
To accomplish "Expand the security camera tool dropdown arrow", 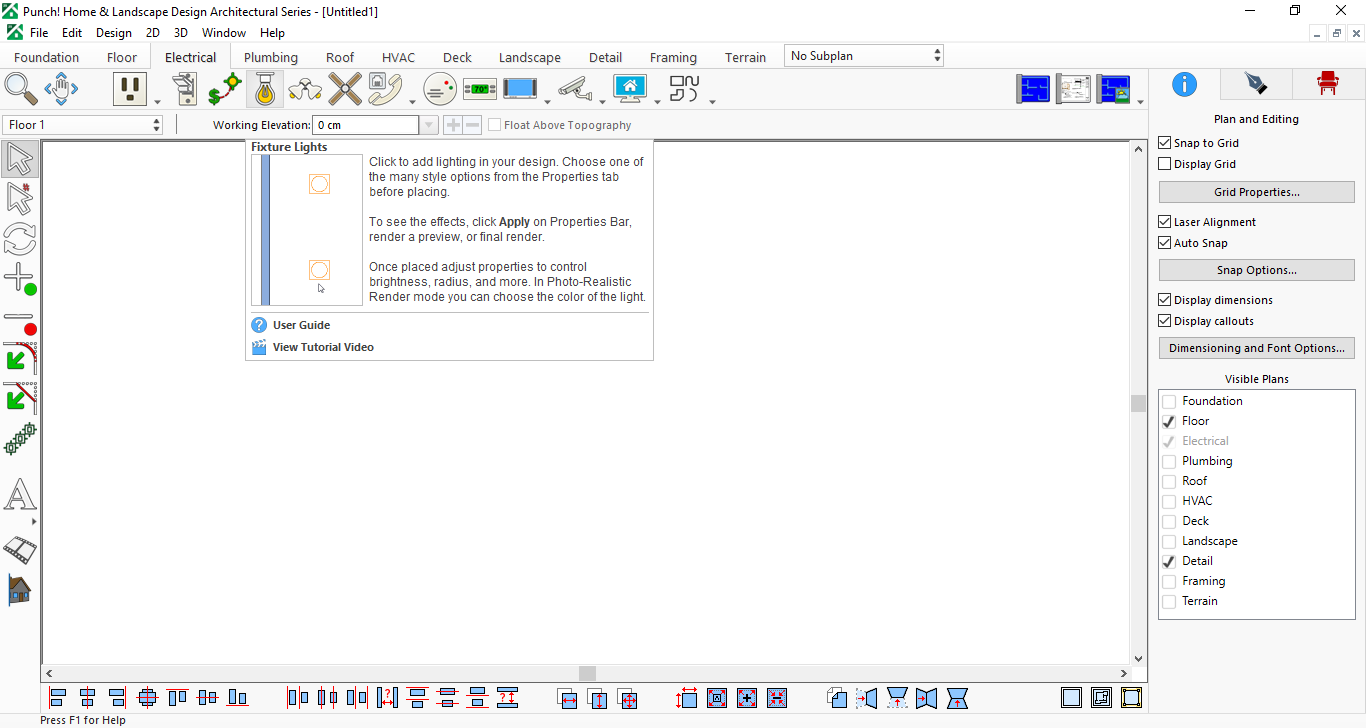I will (x=602, y=100).
